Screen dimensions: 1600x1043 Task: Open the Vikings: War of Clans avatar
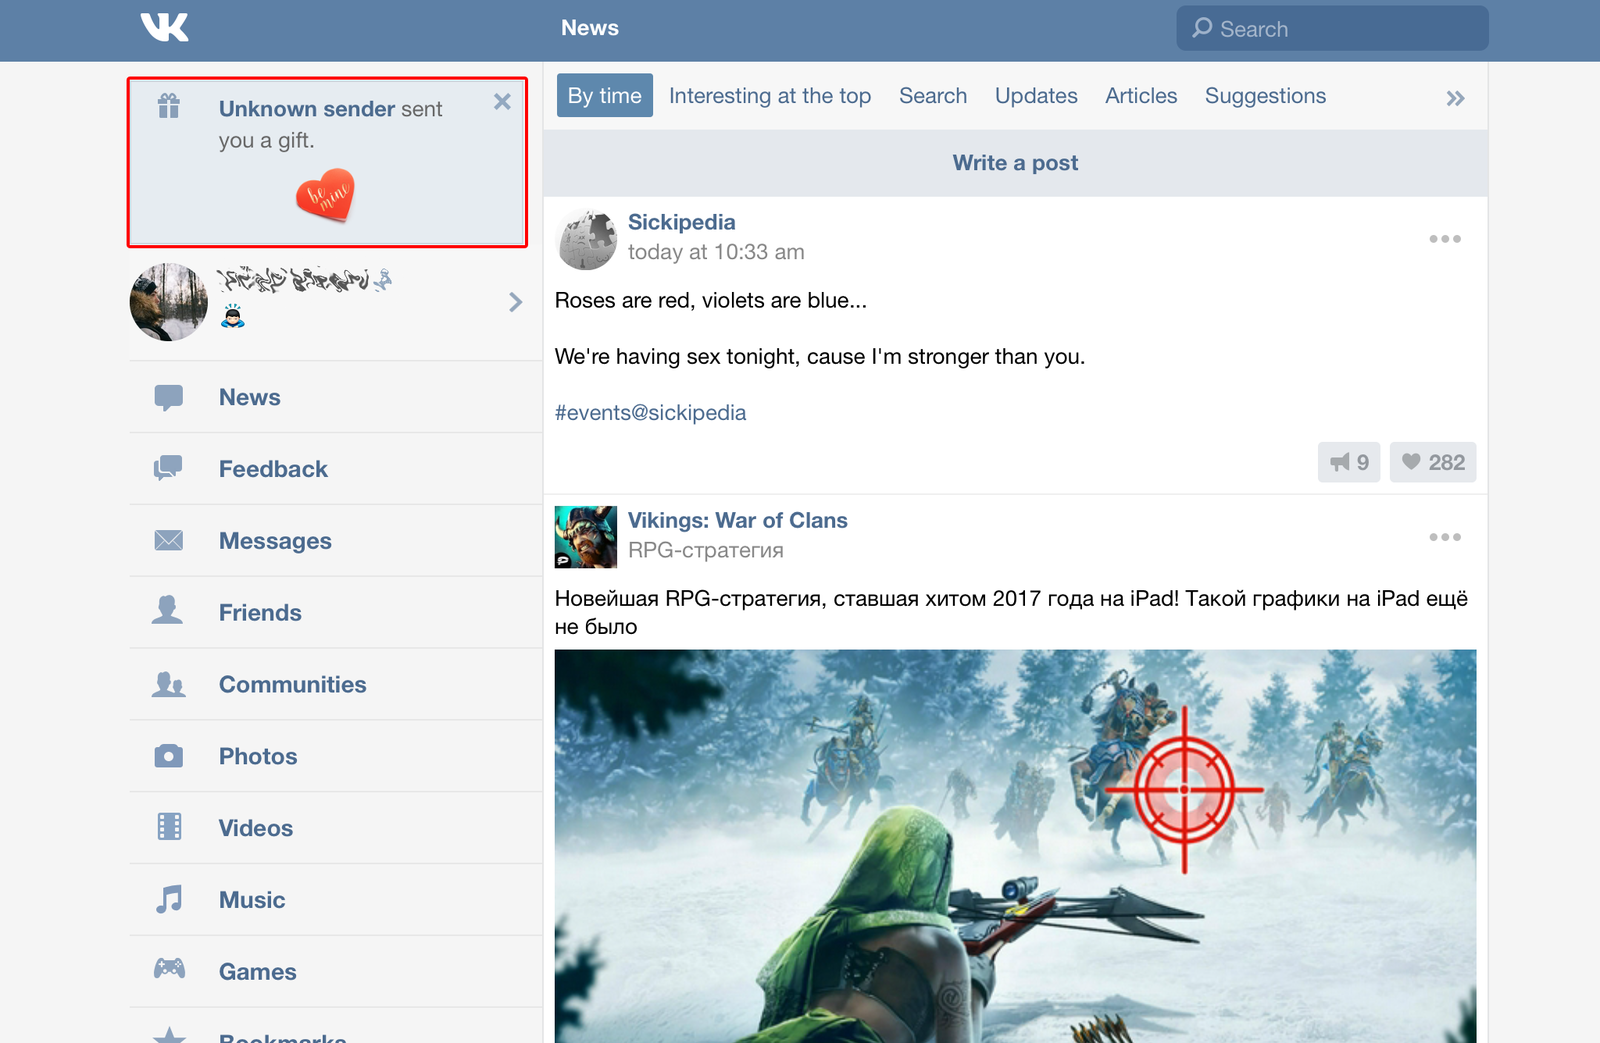click(x=586, y=537)
